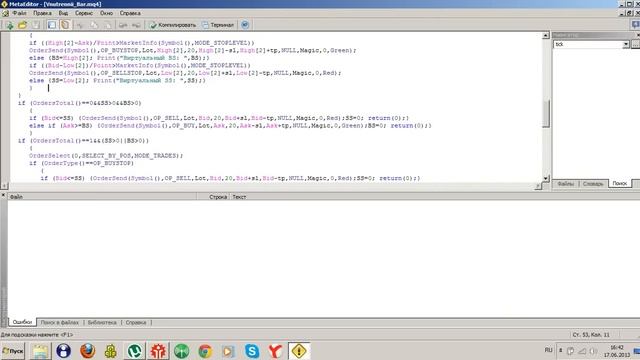This screenshot has width=640, height=360.
Task: Open the Окно menu
Action: pos(106,13)
